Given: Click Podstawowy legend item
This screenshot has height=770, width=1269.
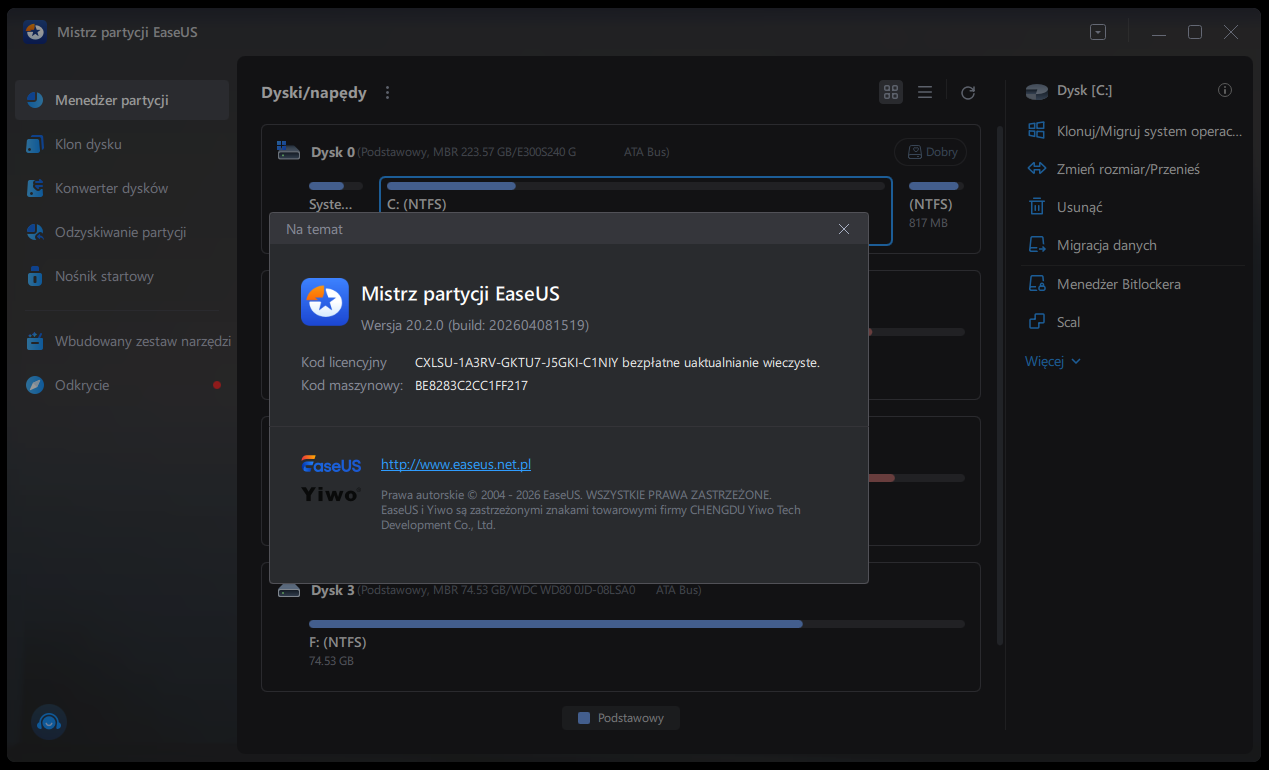Looking at the screenshot, I should (621, 718).
